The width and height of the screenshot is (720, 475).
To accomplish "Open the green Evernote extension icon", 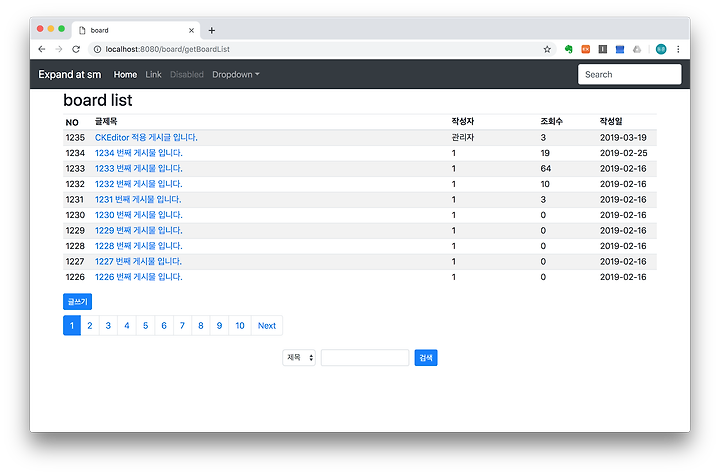I will tap(568, 49).
